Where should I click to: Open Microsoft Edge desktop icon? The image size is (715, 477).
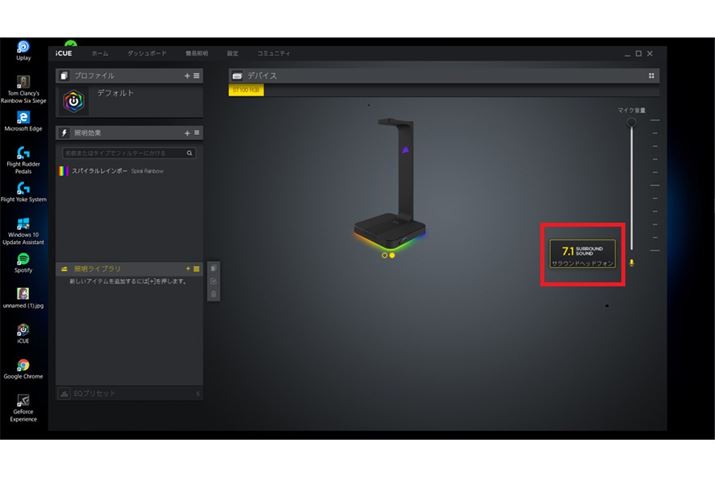tap(23, 121)
